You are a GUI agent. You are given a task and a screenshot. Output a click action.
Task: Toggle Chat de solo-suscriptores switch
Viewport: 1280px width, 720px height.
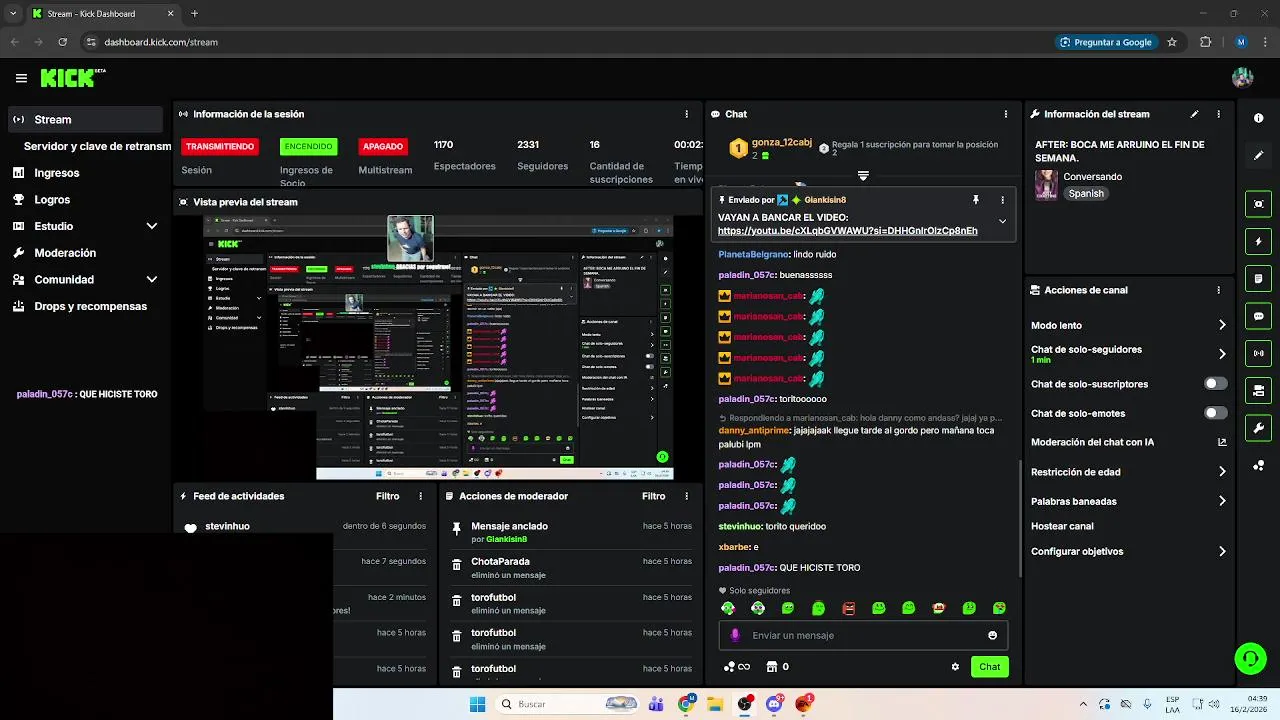point(1215,384)
